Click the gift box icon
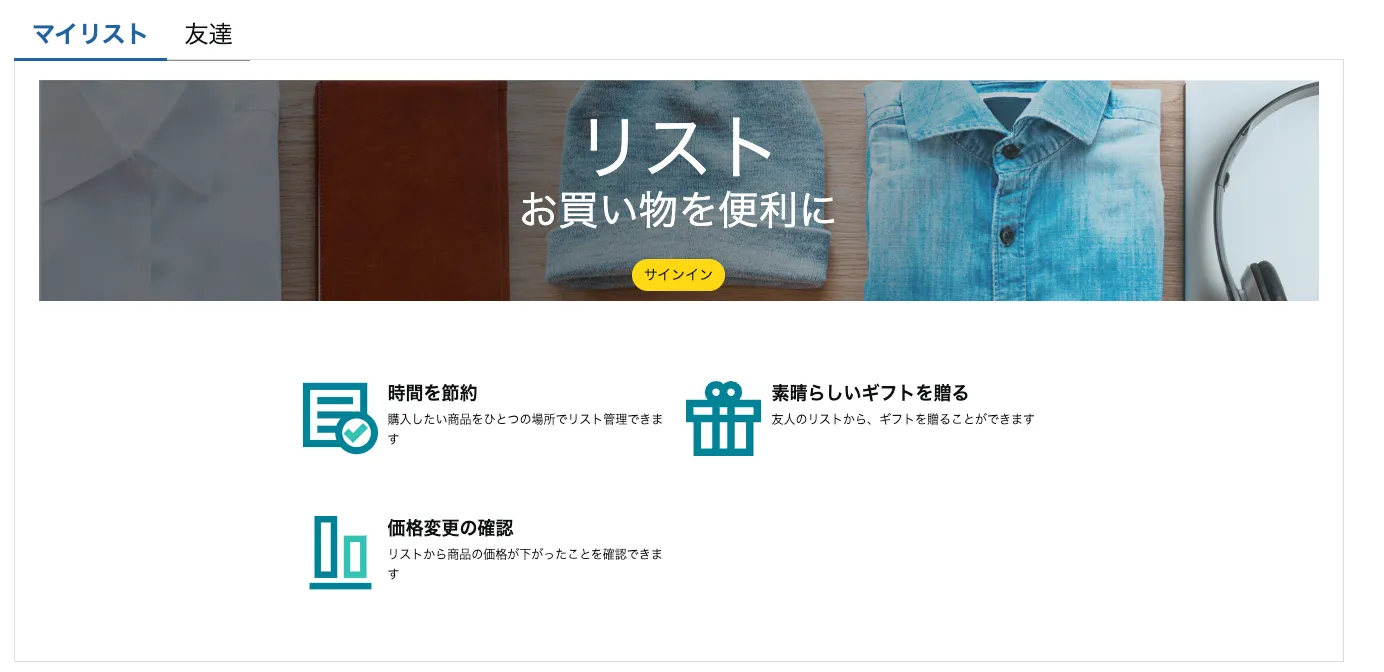This screenshot has height=672, width=1384. pyautogui.click(x=723, y=418)
